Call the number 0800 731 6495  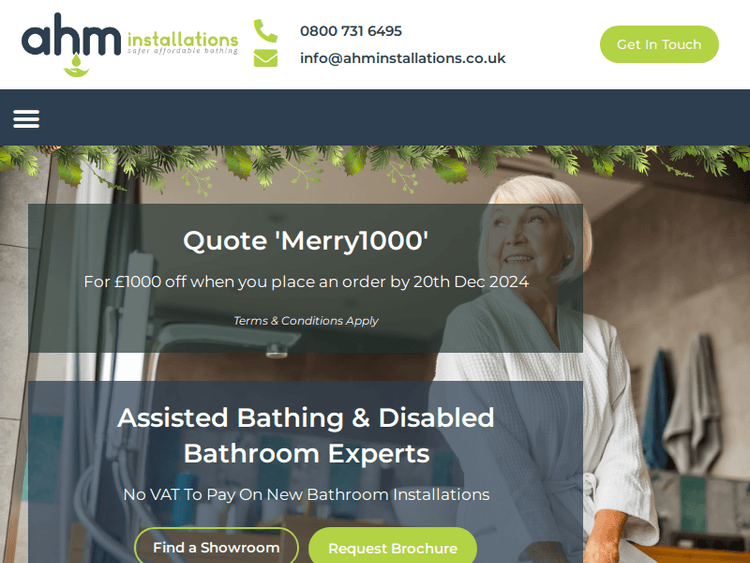coord(351,31)
